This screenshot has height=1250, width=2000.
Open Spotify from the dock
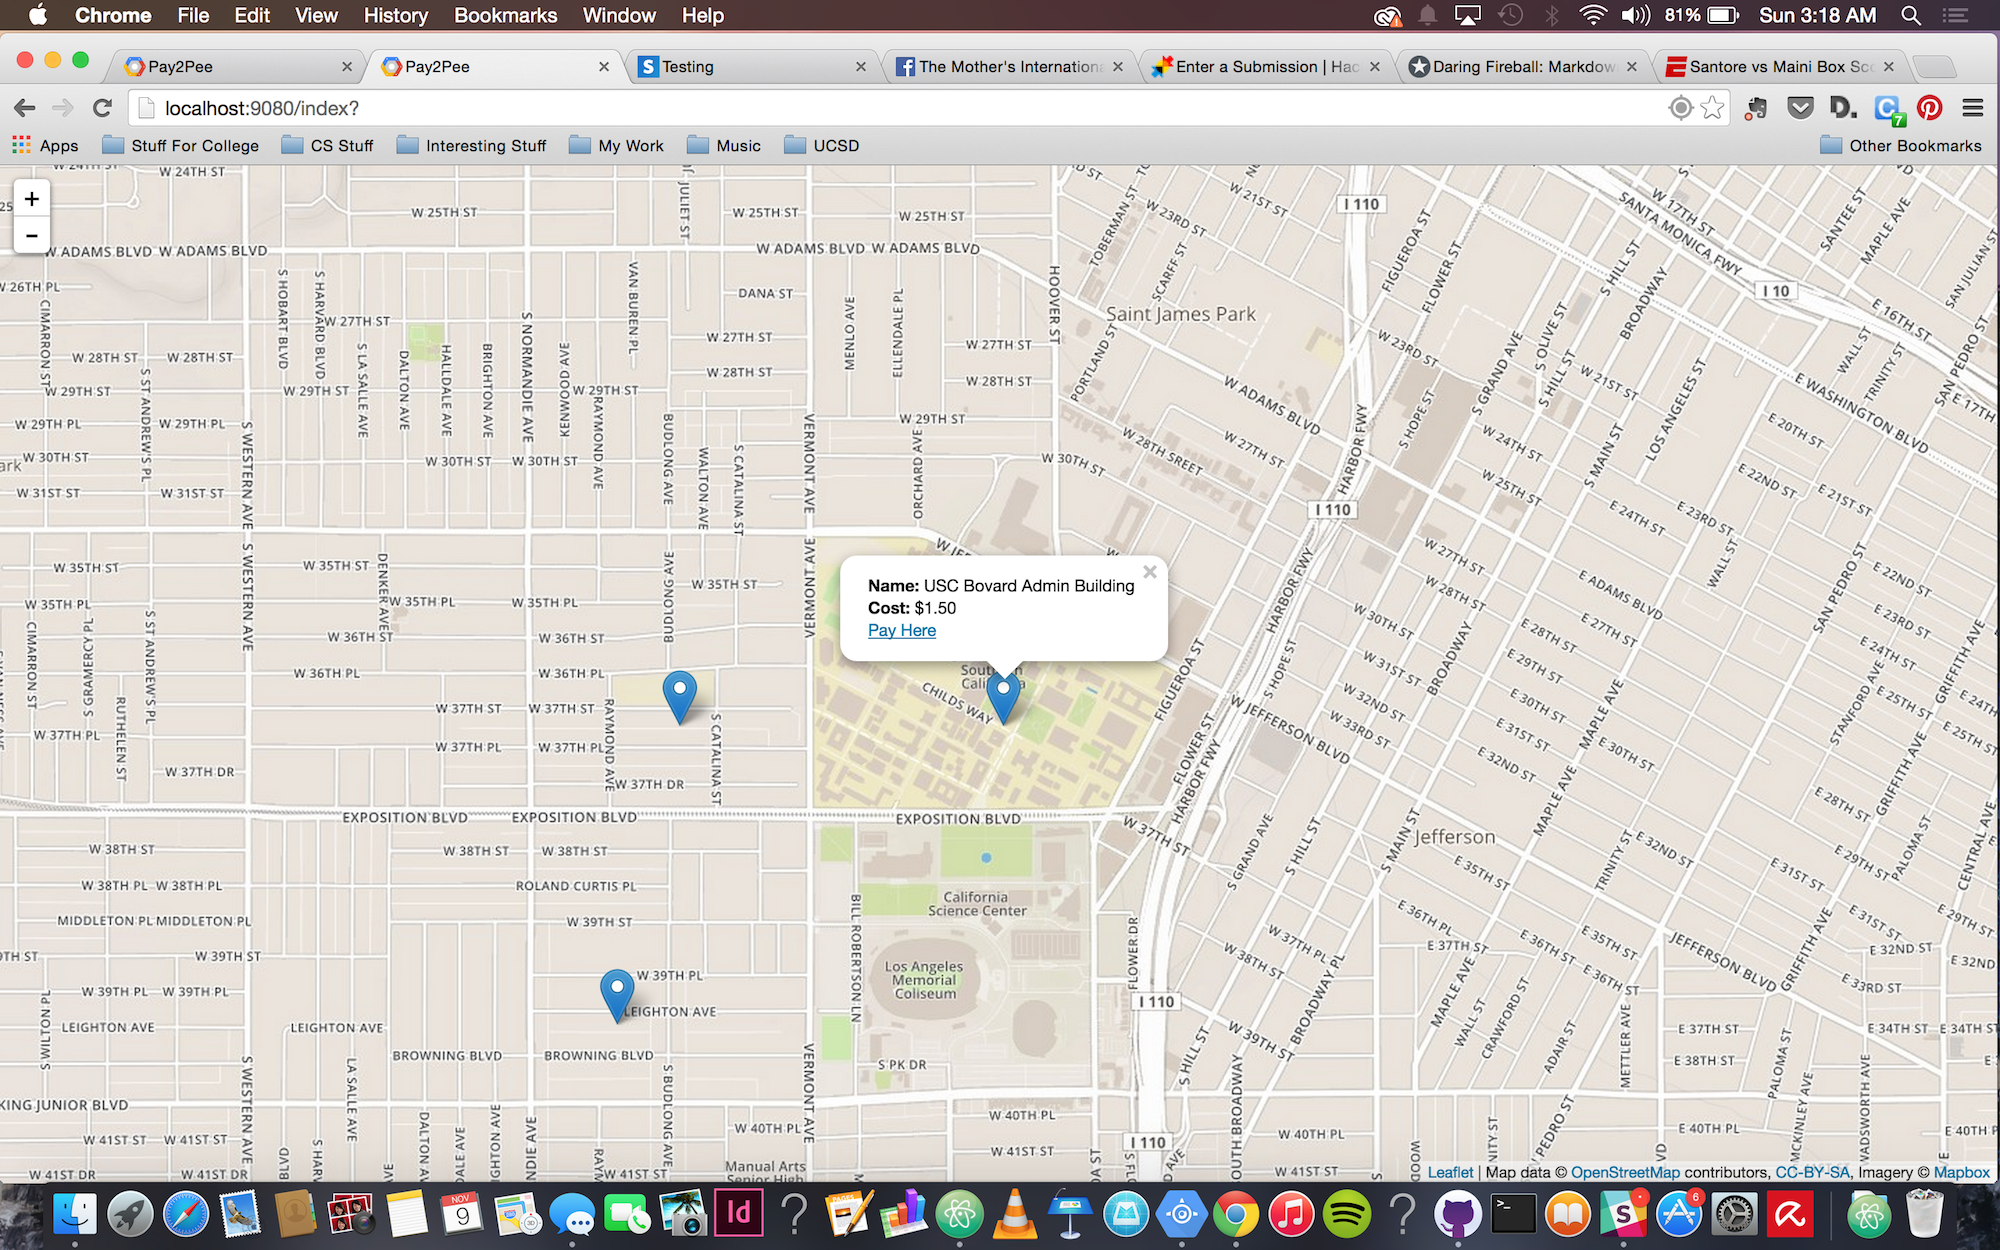1346,1215
